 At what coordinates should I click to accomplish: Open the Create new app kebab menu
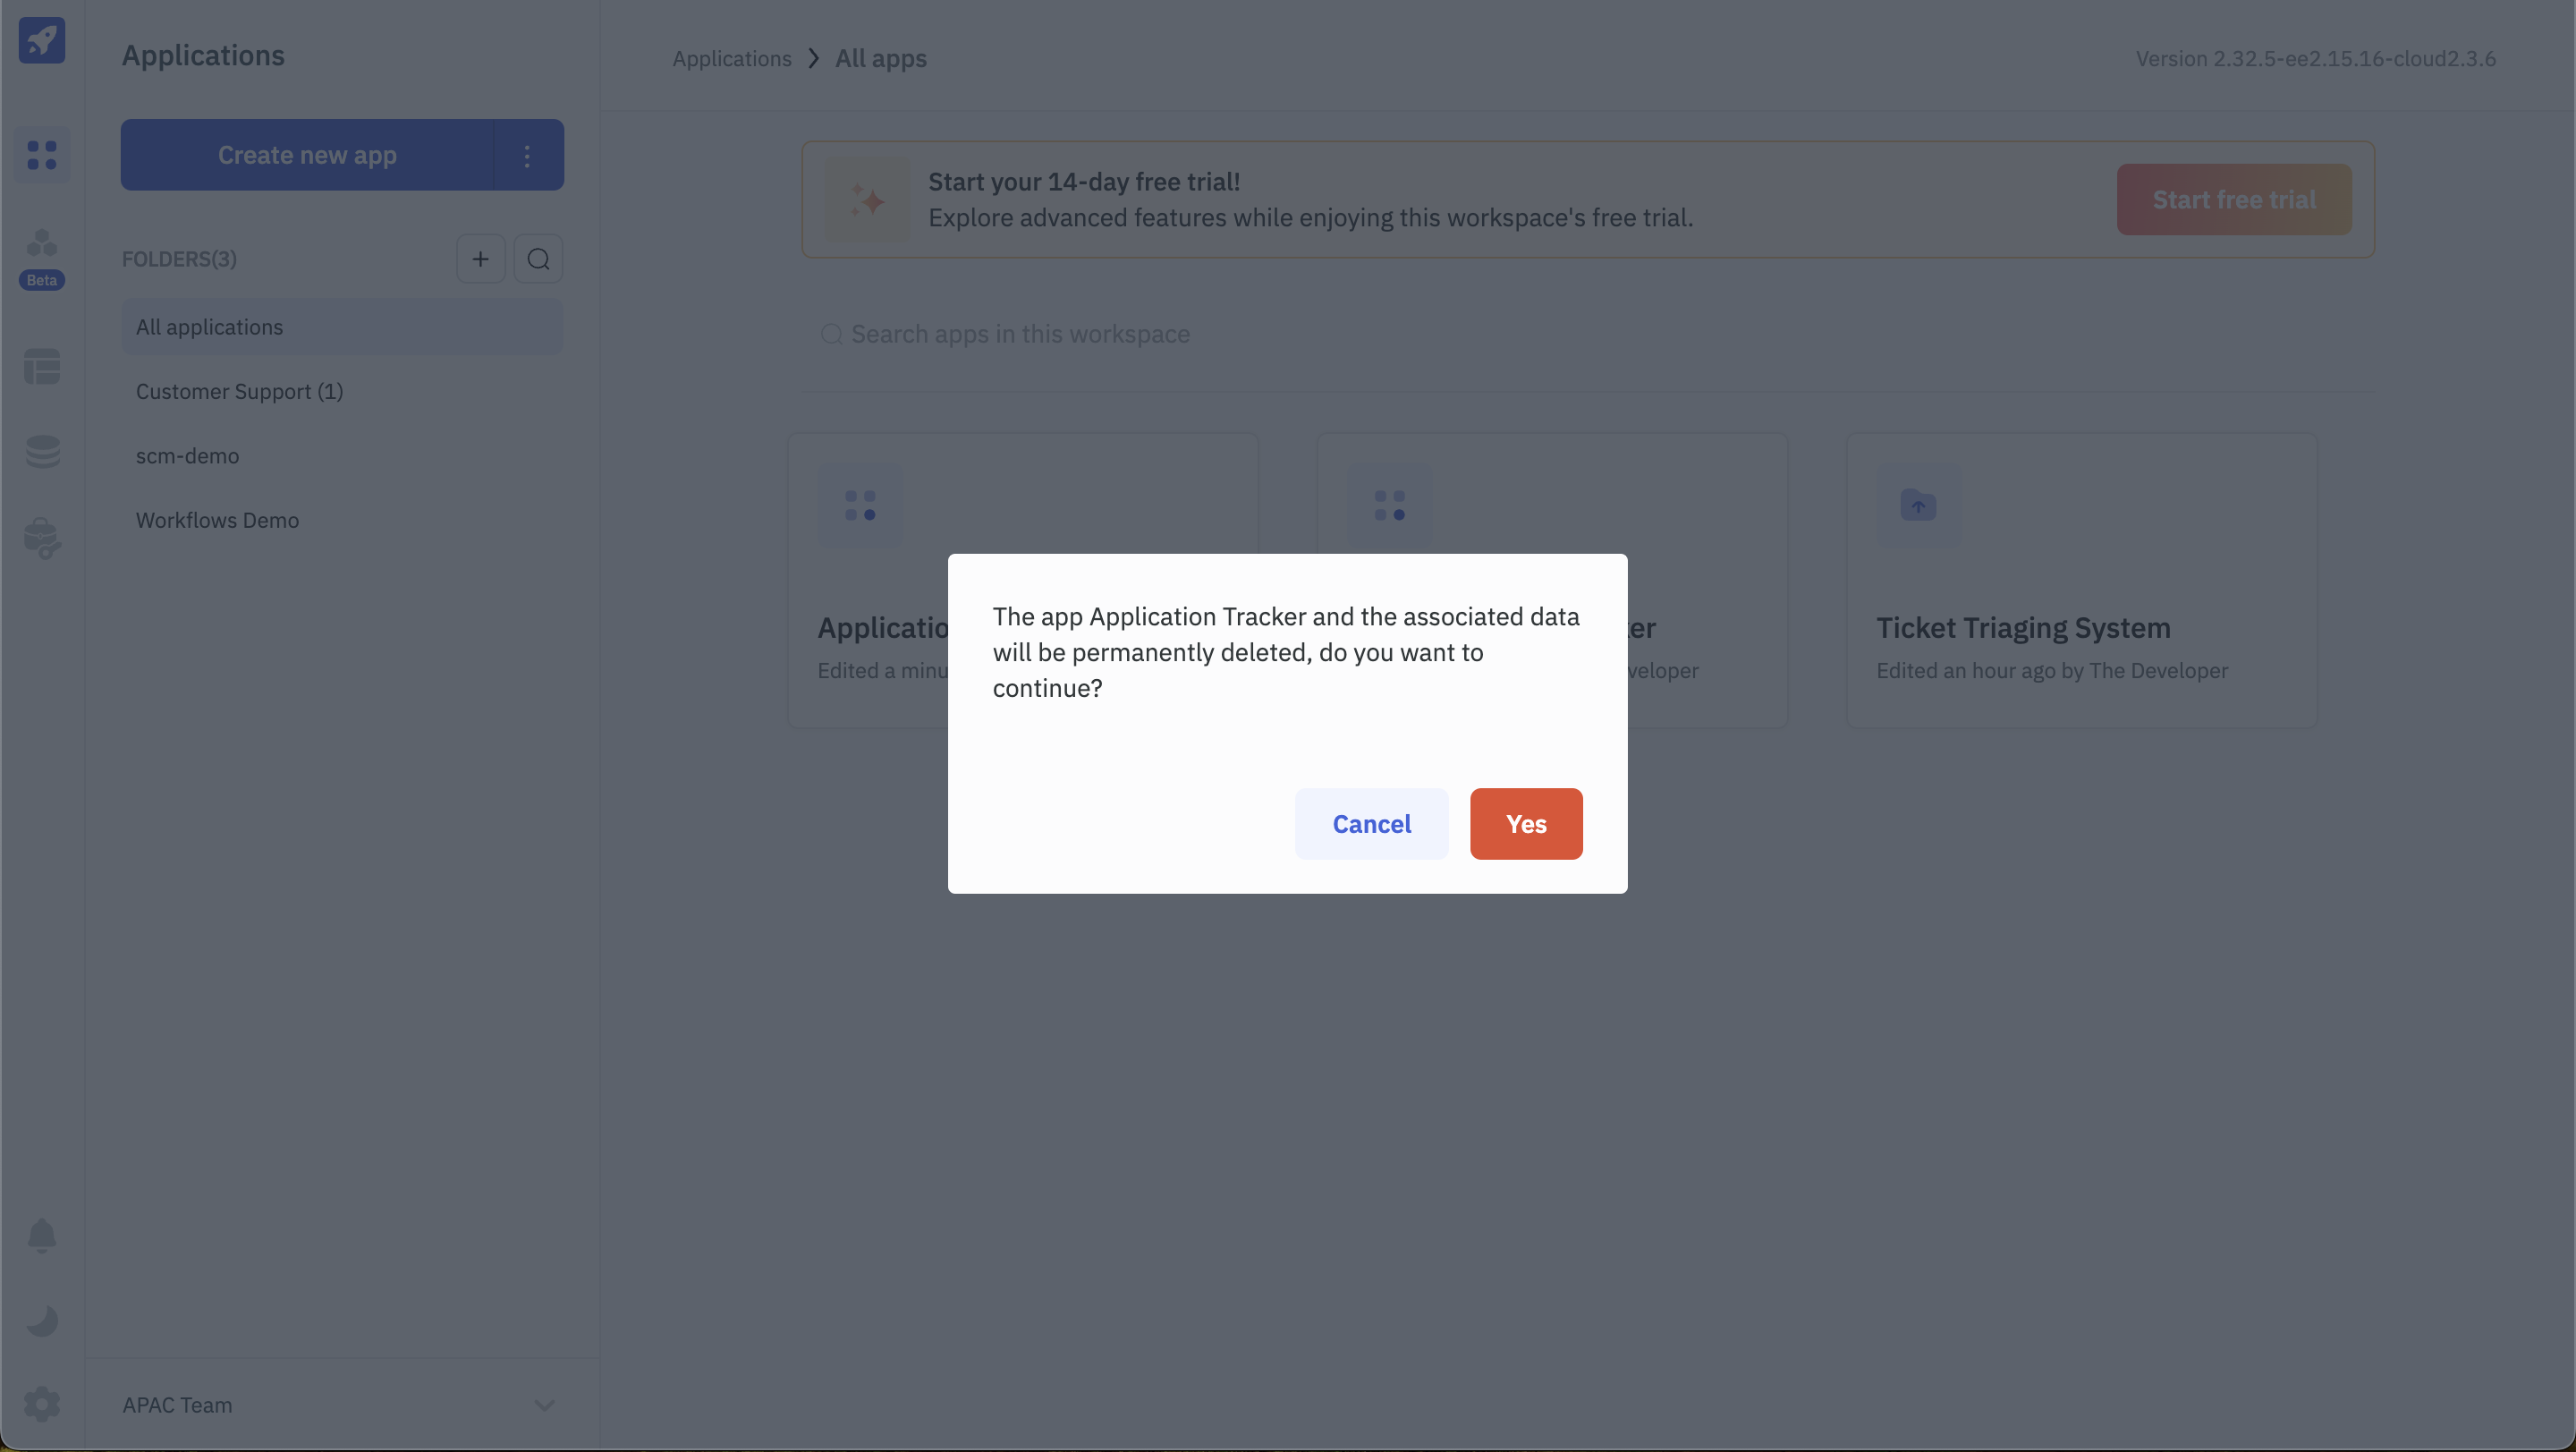tap(528, 155)
